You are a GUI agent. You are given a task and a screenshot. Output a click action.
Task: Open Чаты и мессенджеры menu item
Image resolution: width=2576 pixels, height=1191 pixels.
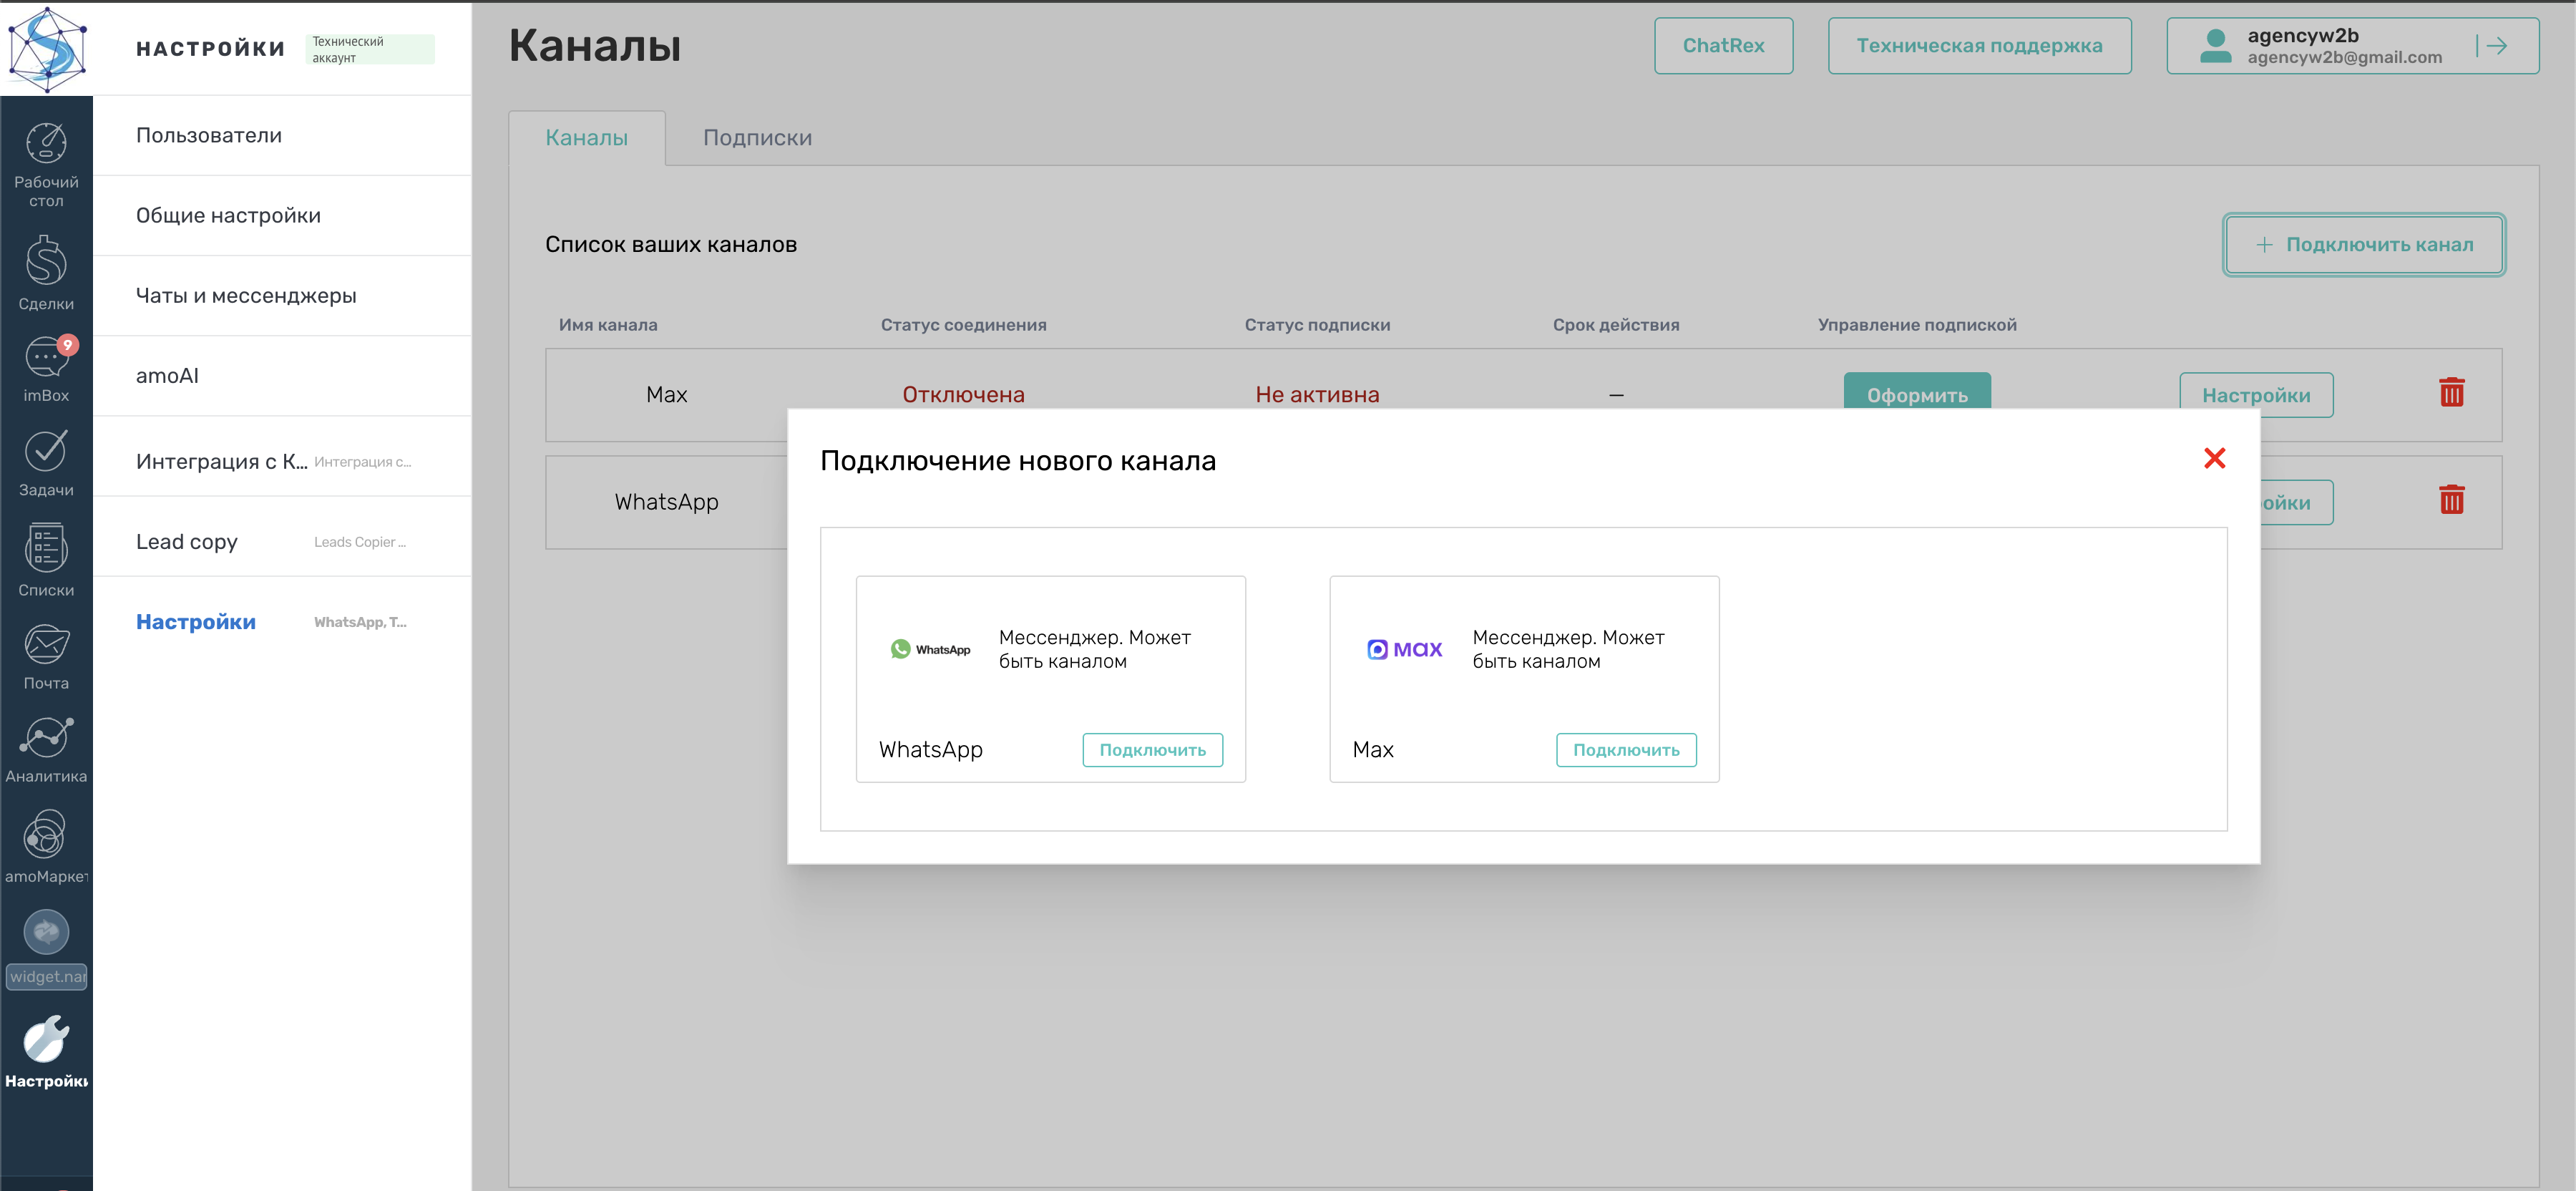tap(246, 296)
